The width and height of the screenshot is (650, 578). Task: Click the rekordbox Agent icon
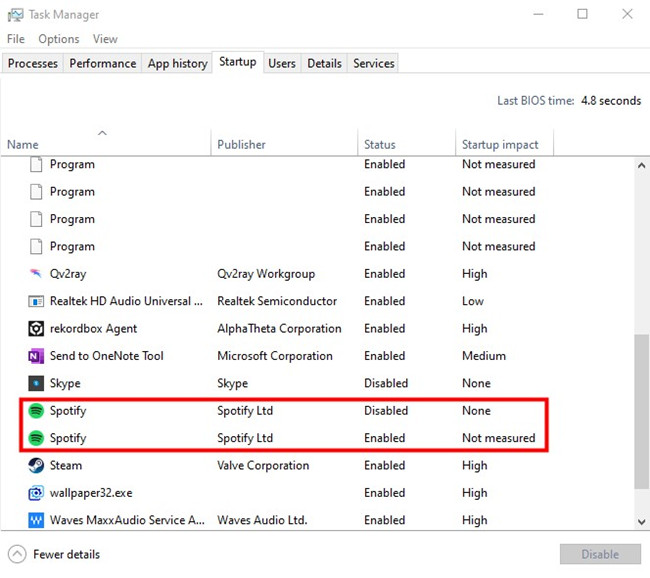[x=36, y=328]
